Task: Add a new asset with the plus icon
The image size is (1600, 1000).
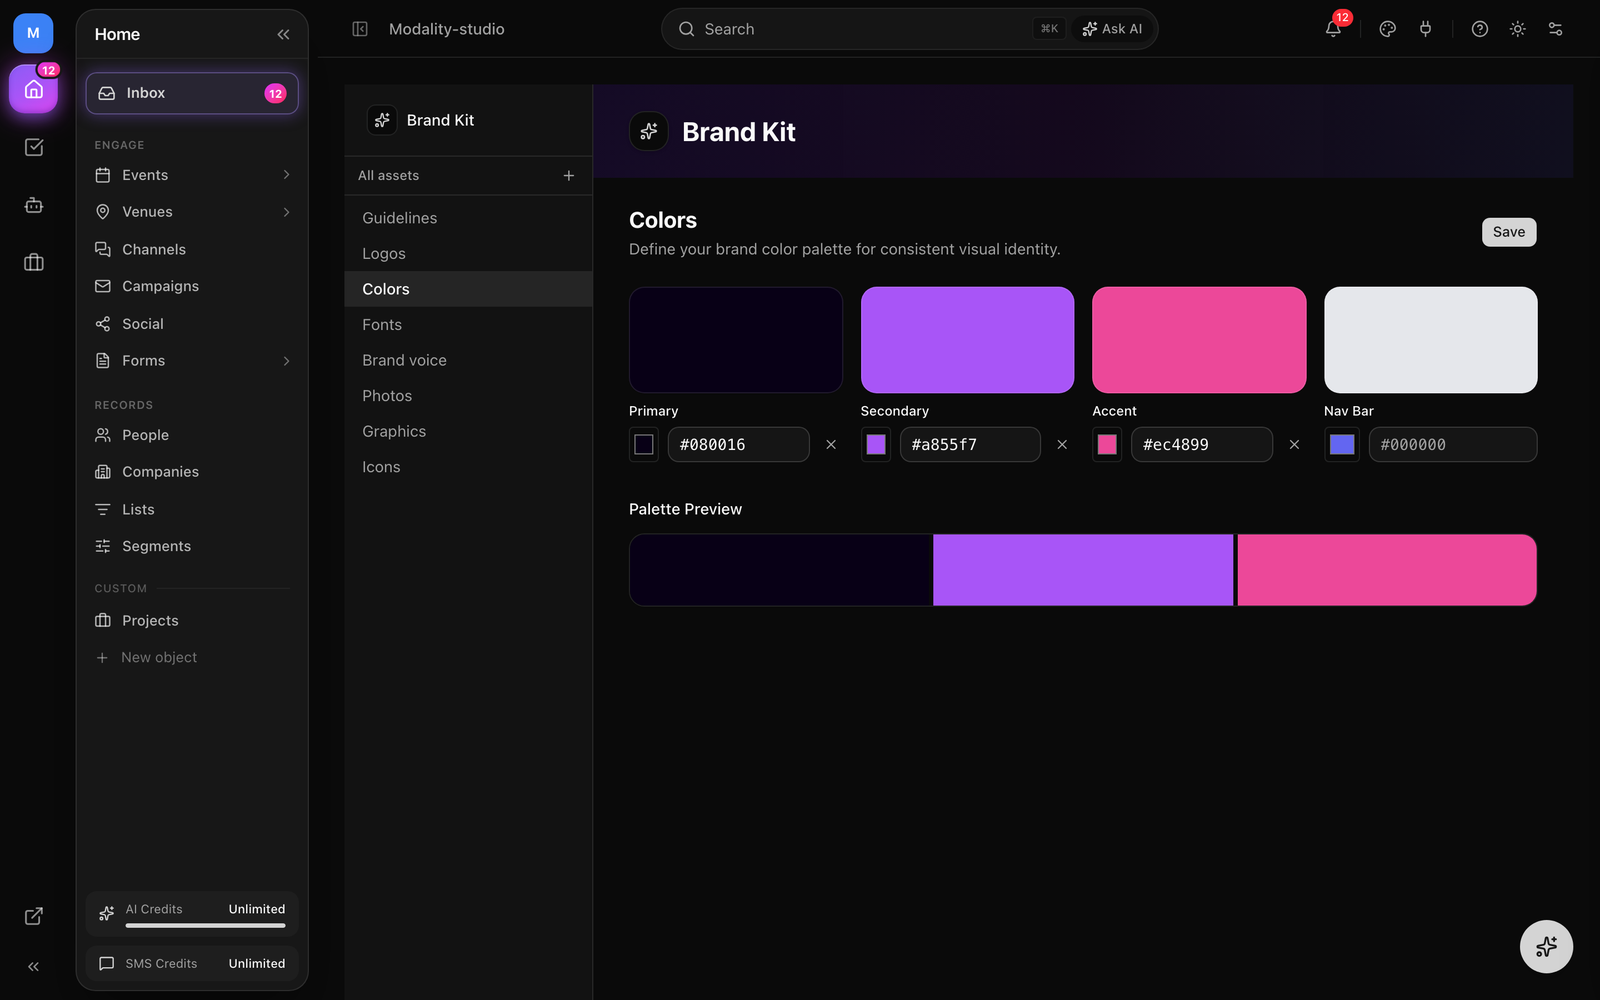Action: coord(569,176)
